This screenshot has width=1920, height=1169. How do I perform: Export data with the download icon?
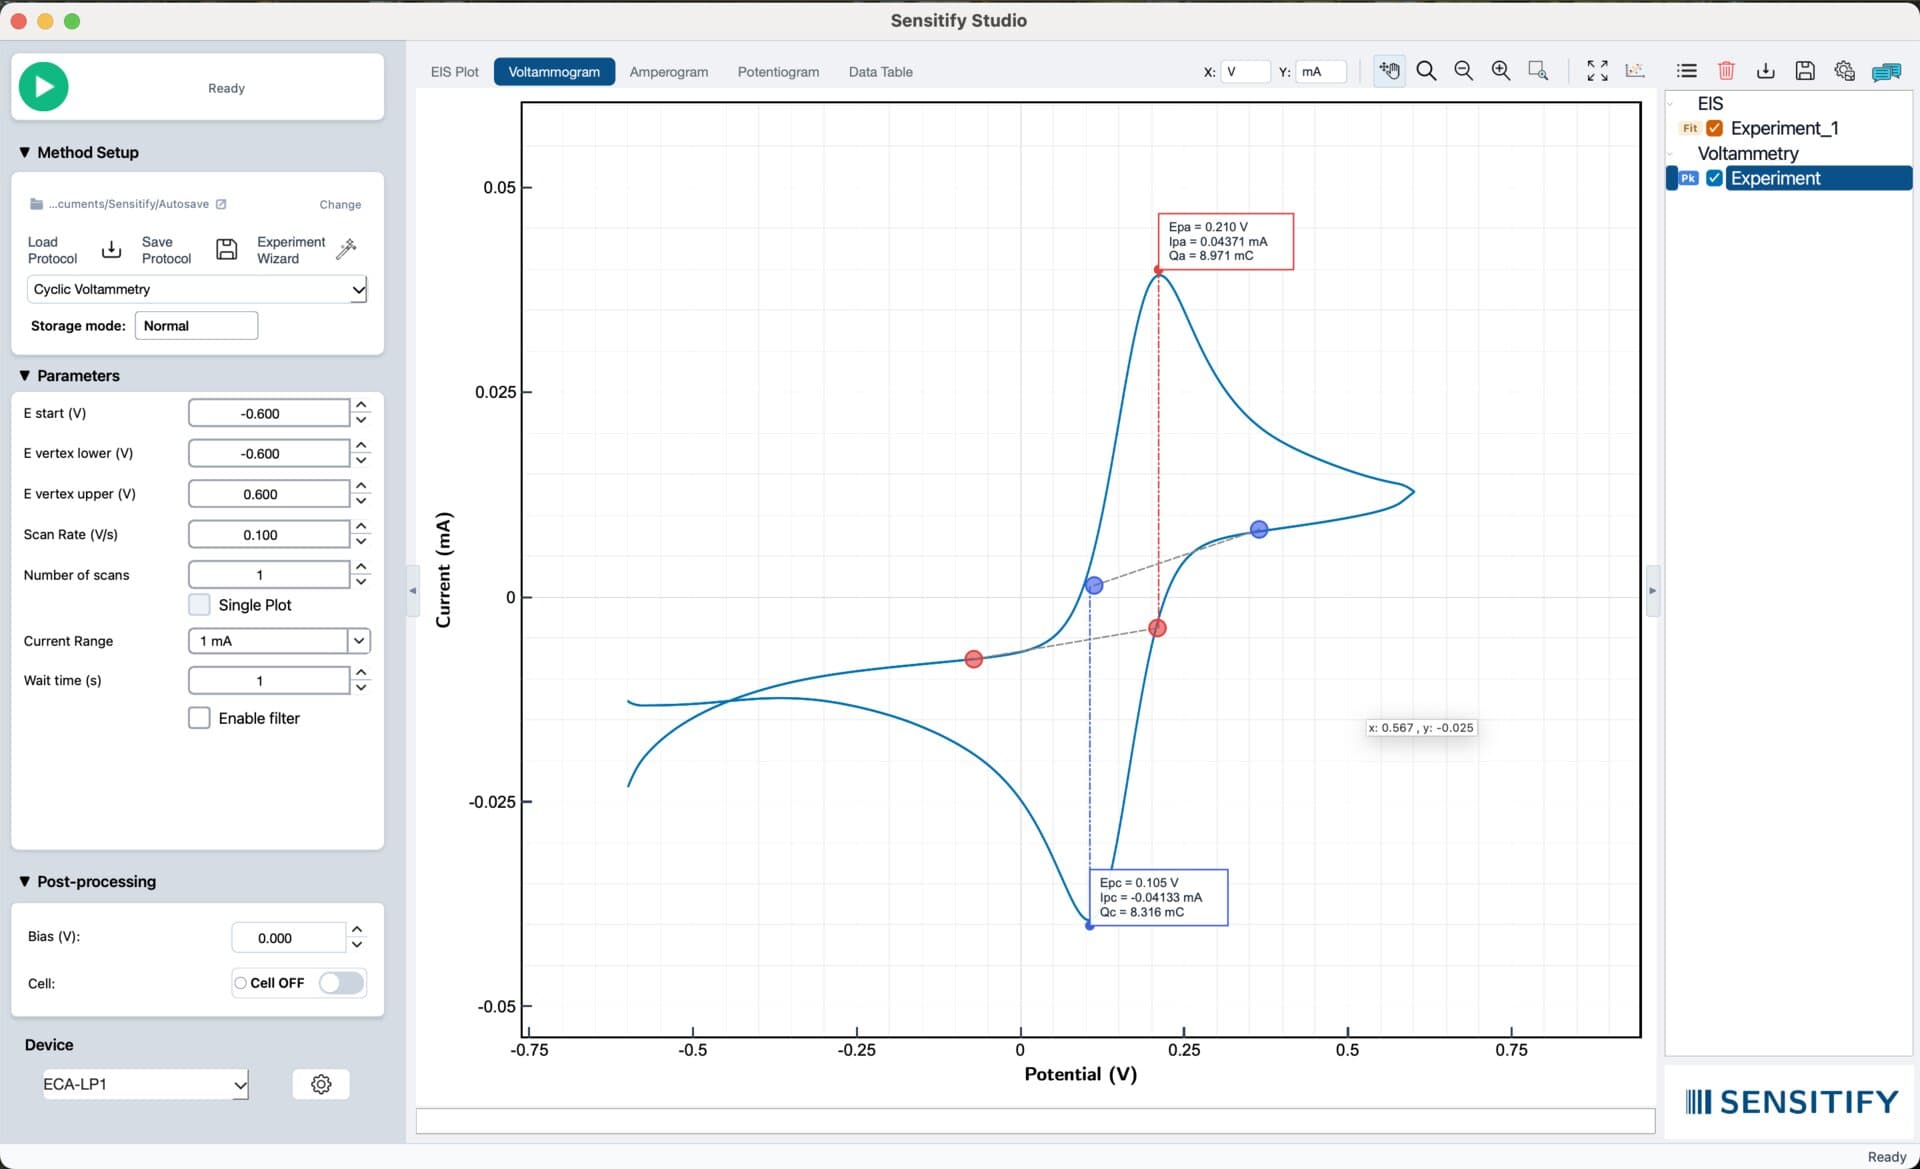1766,71
